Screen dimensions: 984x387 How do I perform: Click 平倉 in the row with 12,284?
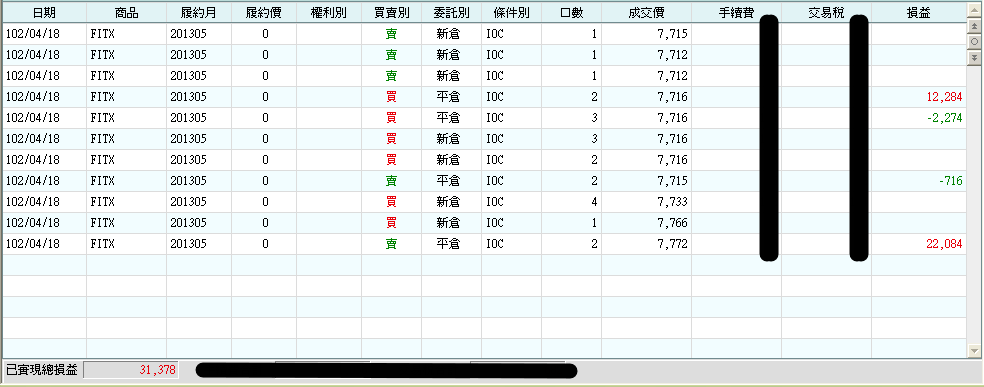point(448,97)
